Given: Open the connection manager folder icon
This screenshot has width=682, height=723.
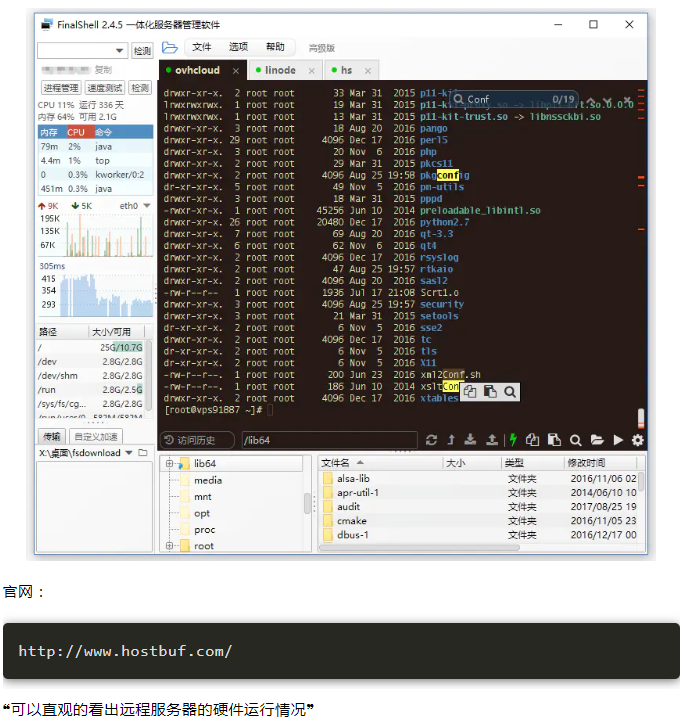Looking at the screenshot, I should 170,48.
